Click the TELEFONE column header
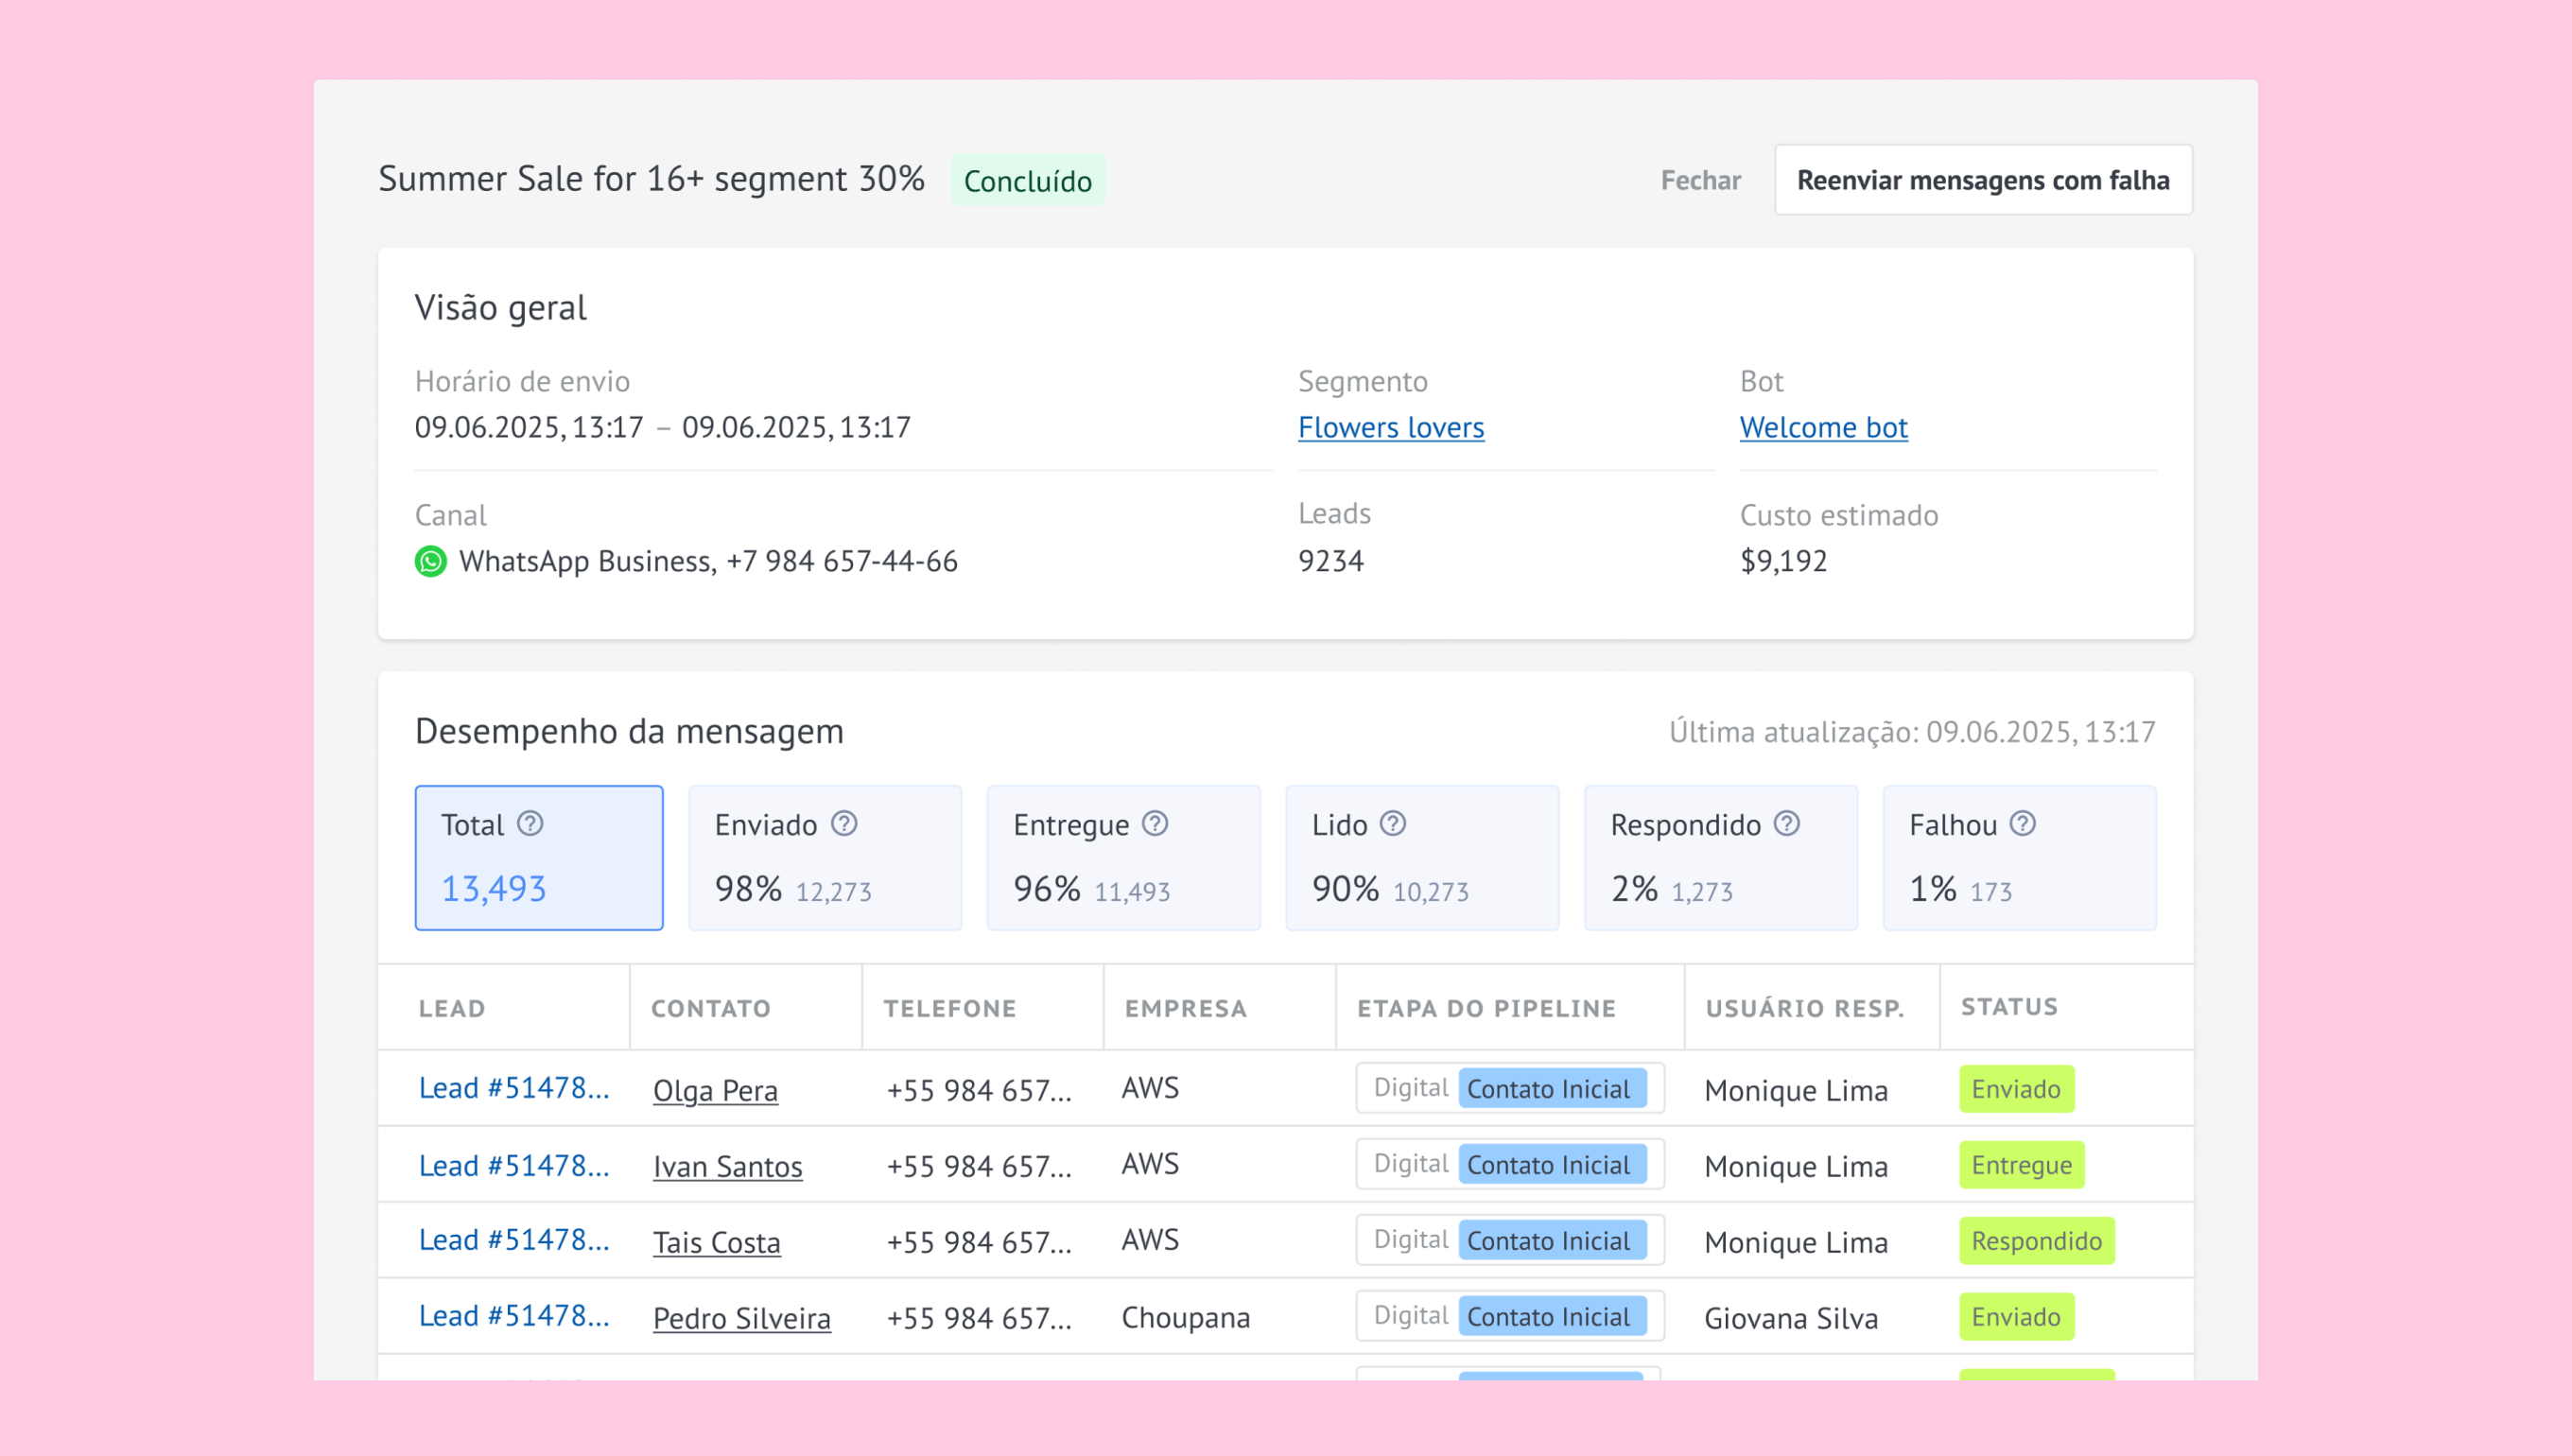Viewport: 2572px width, 1456px height. (950, 1008)
